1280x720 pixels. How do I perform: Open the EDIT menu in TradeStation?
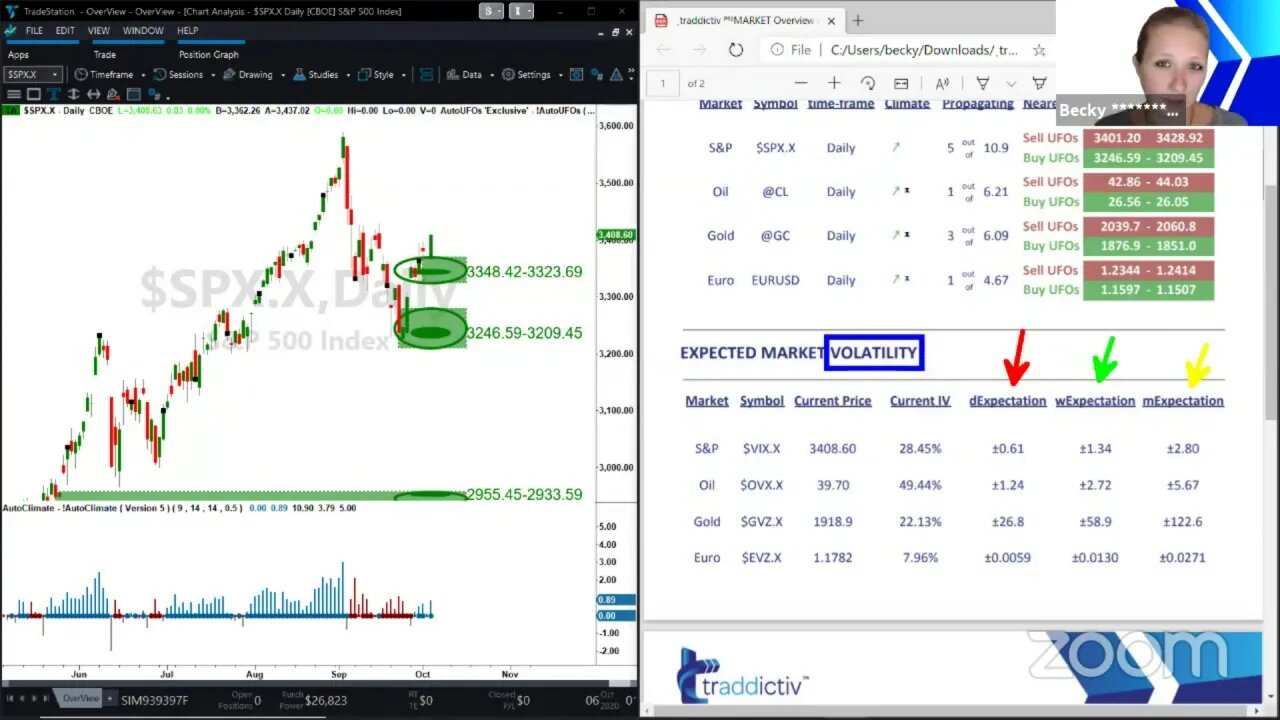65,31
